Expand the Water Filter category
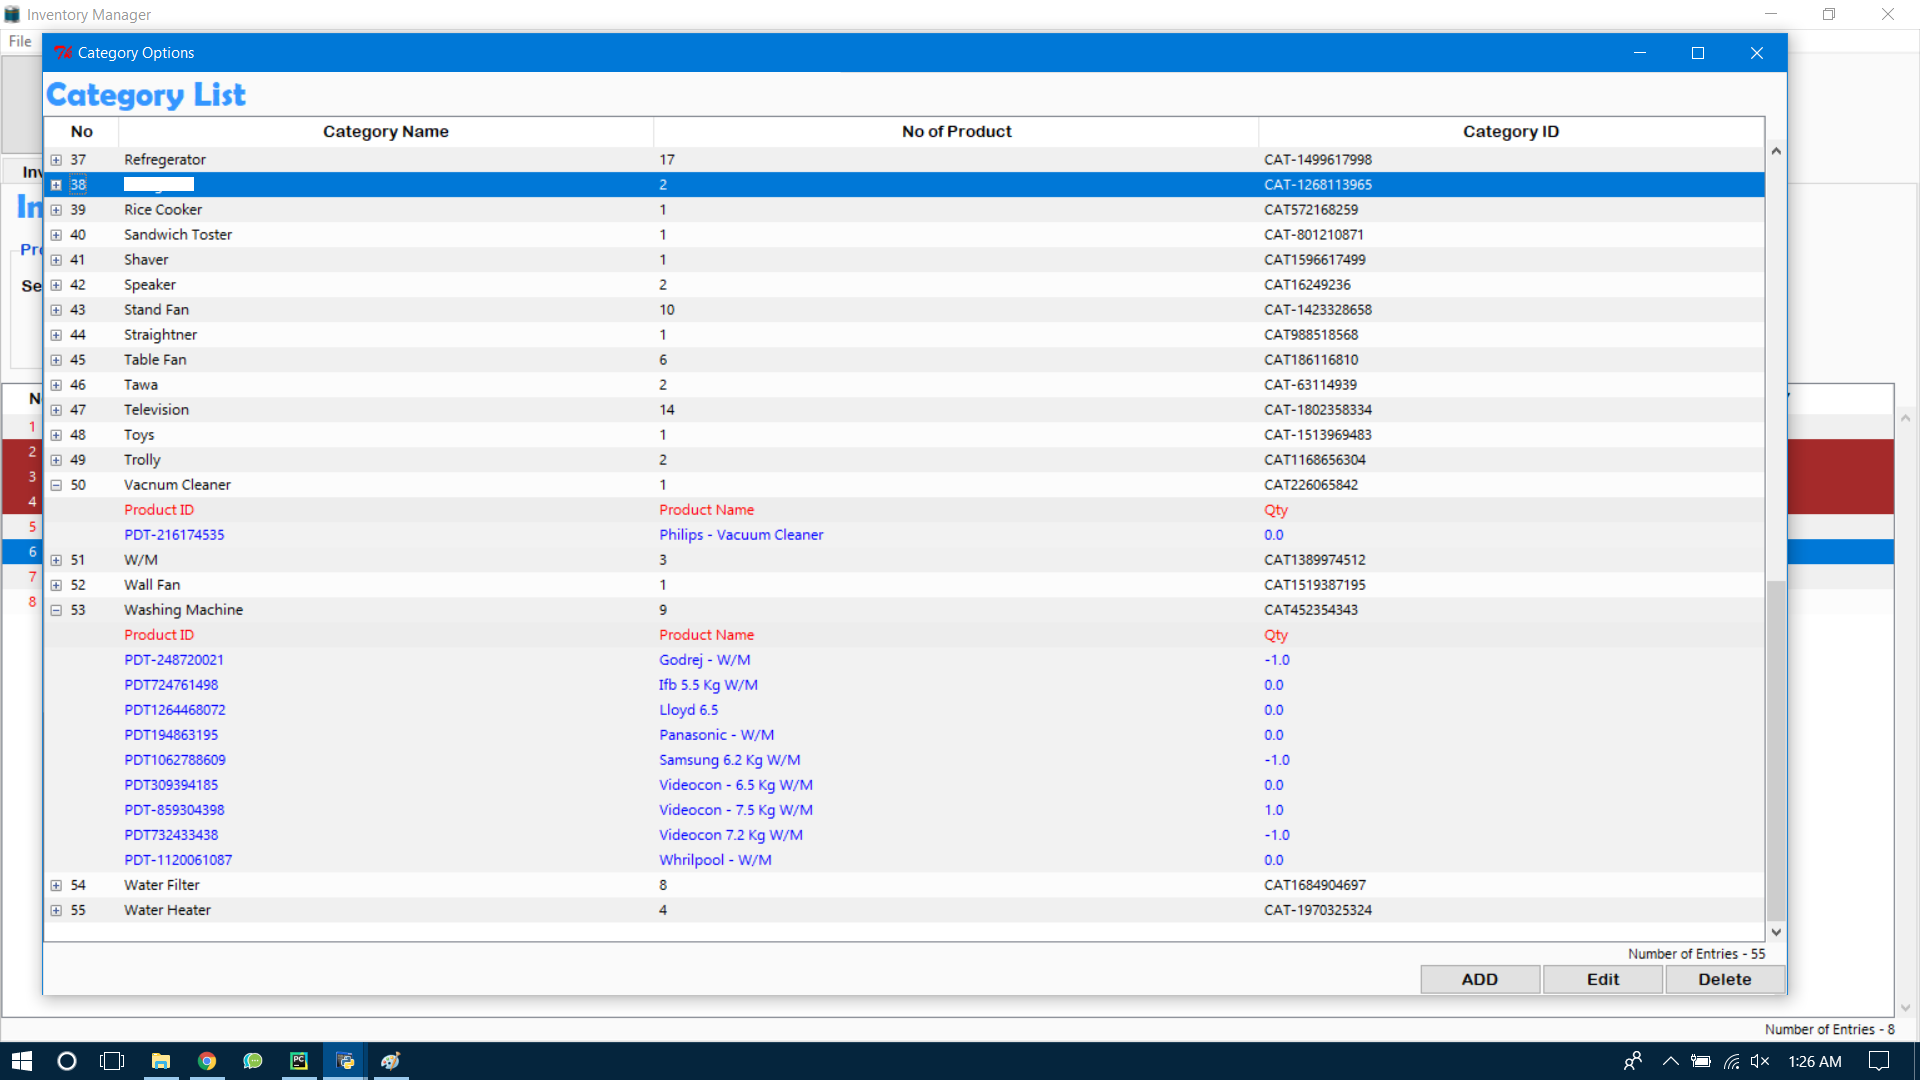Viewport: 1920px width, 1080px height. tap(56, 885)
